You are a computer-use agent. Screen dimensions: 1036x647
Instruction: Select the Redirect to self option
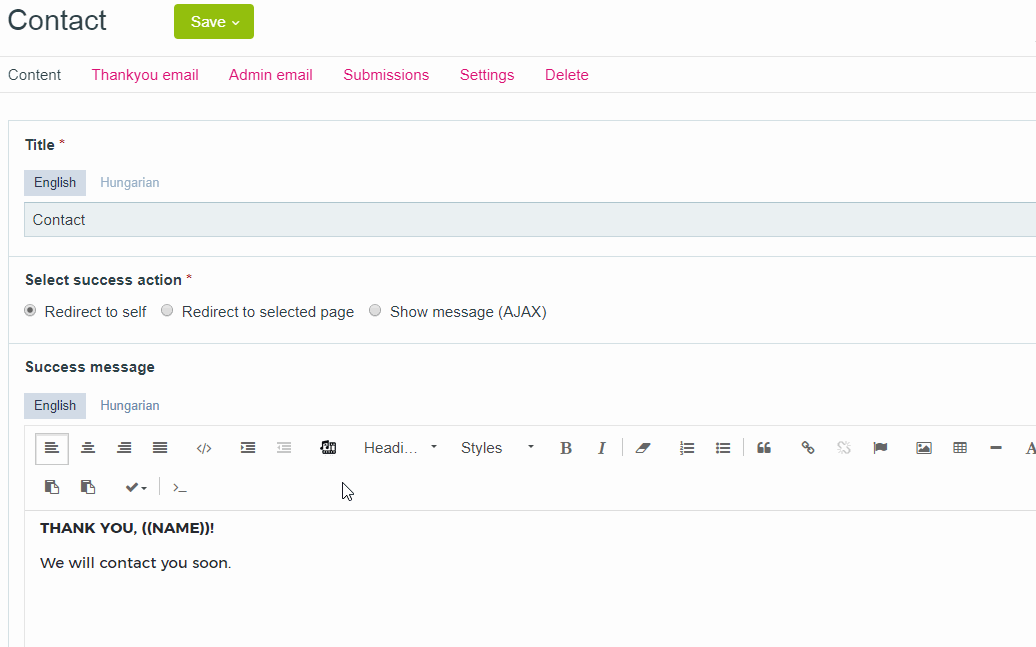coord(31,311)
